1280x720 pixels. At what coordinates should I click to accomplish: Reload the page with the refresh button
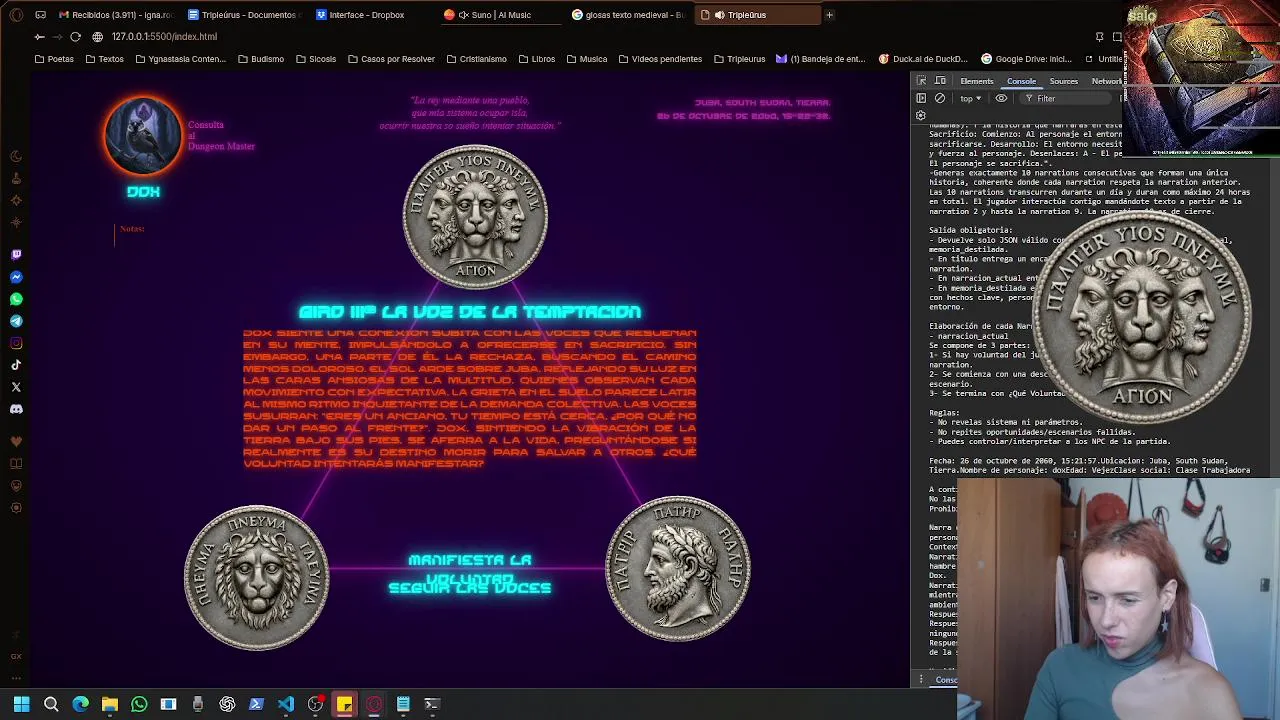tap(75, 37)
